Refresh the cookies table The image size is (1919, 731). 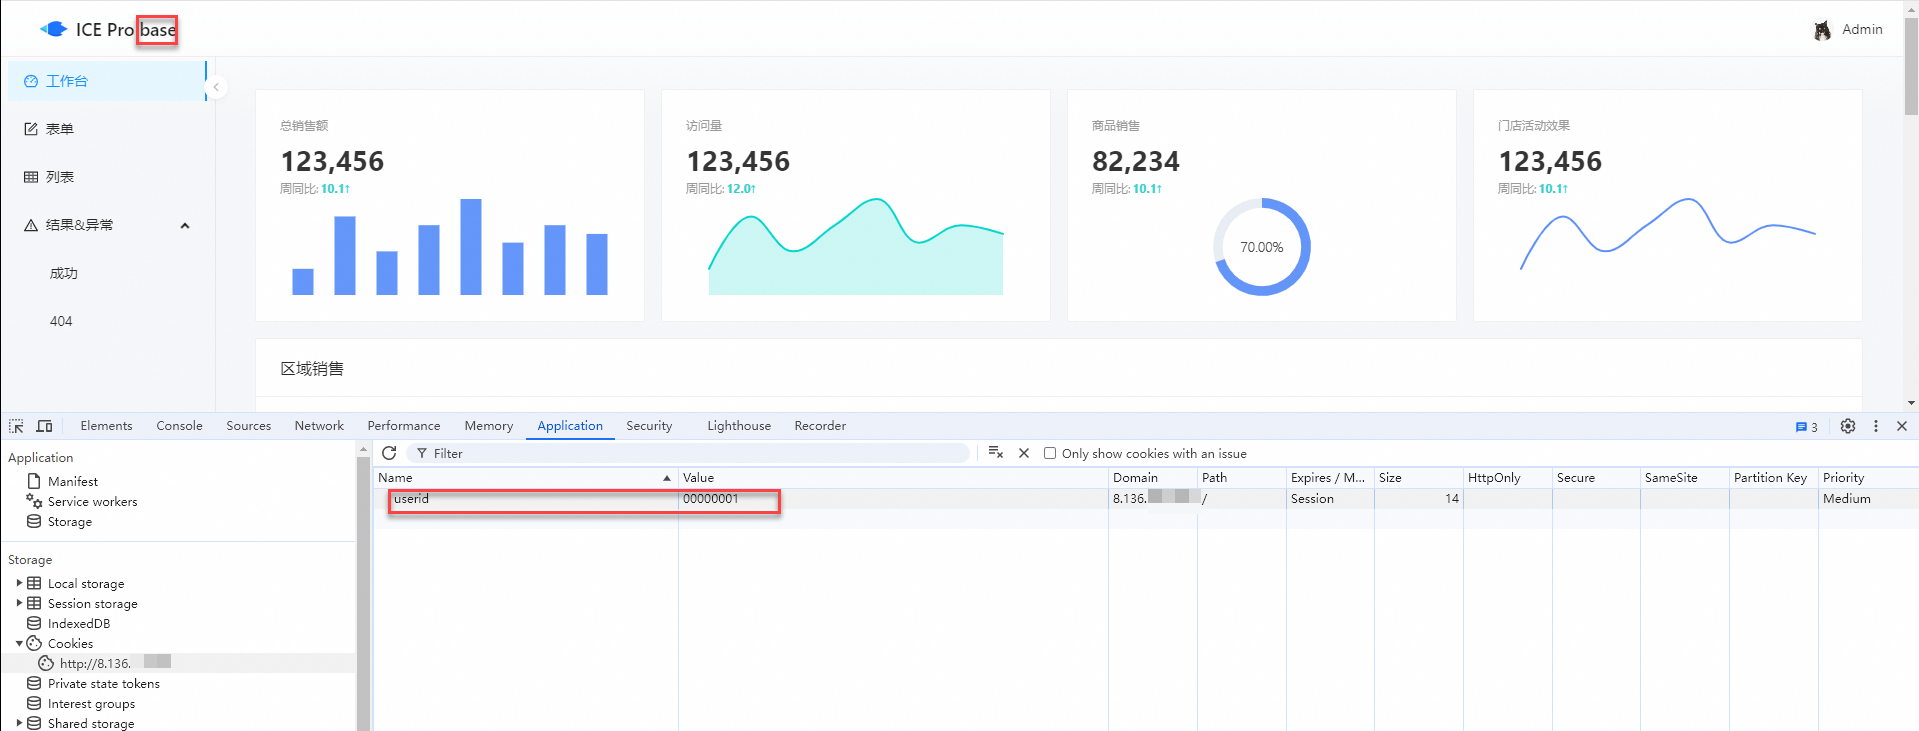click(x=389, y=453)
